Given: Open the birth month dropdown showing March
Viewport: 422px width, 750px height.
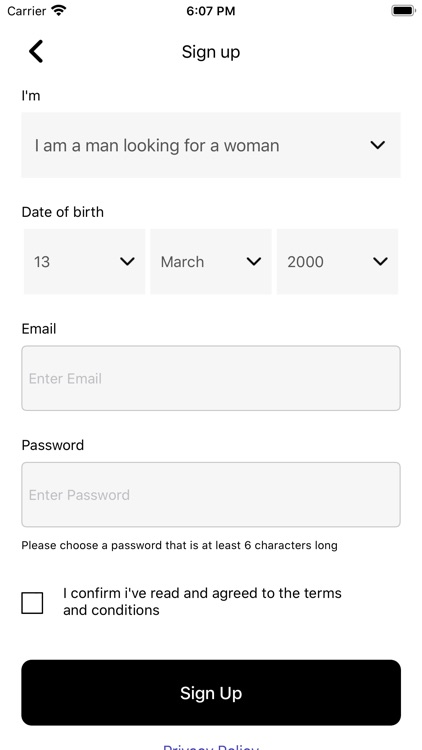Looking at the screenshot, I should coord(211,261).
